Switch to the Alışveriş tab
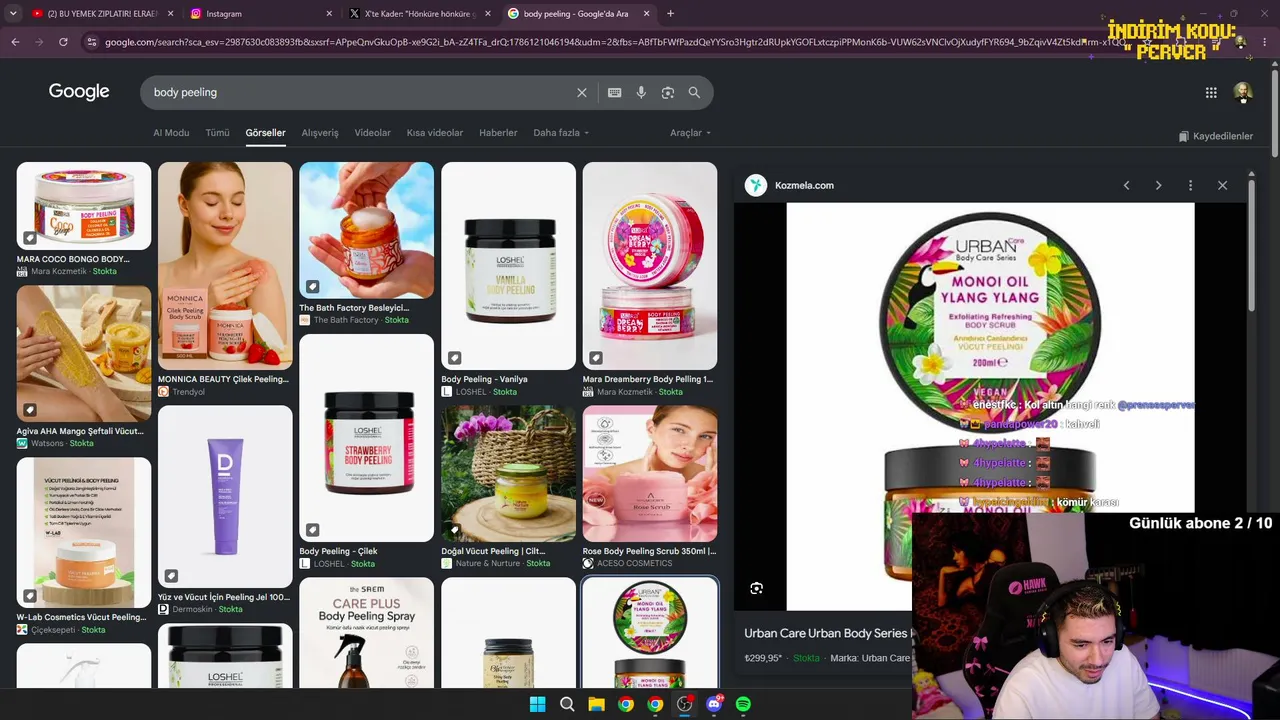Viewport: 1280px width, 720px height. pyautogui.click(x=320, y=133)
